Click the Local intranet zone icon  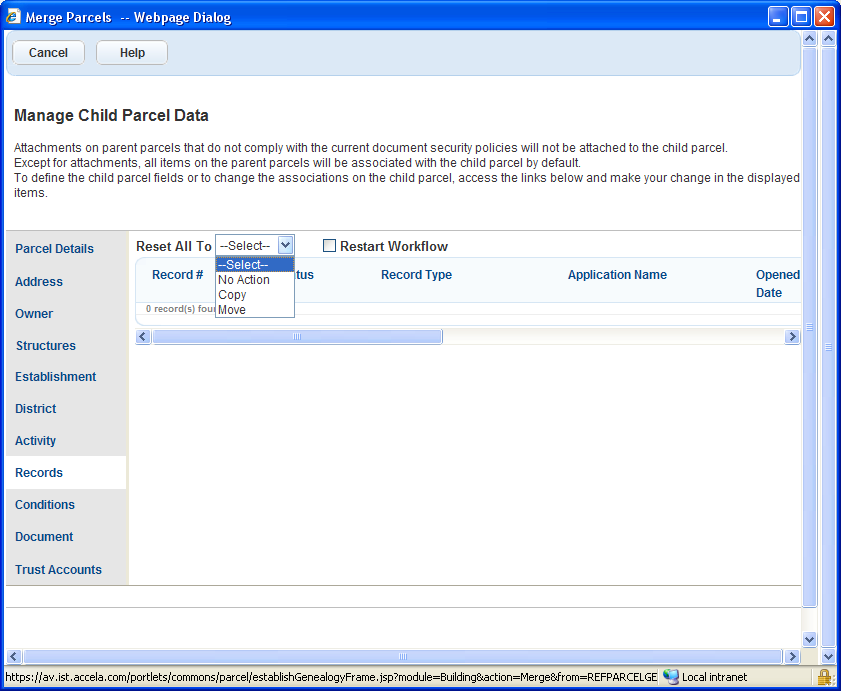pyautogui.click(x=671, y=677)
